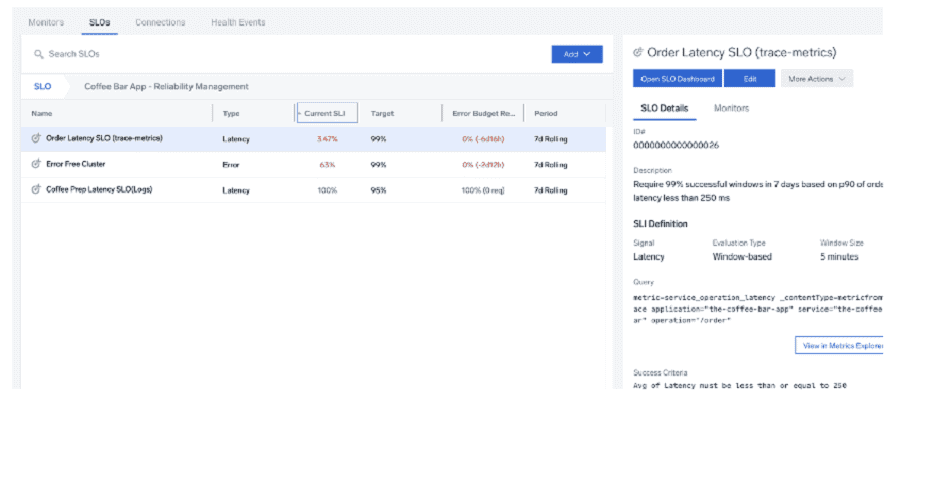
Task: Switch to the Monitors top tab
Action: tap(46, 23)
